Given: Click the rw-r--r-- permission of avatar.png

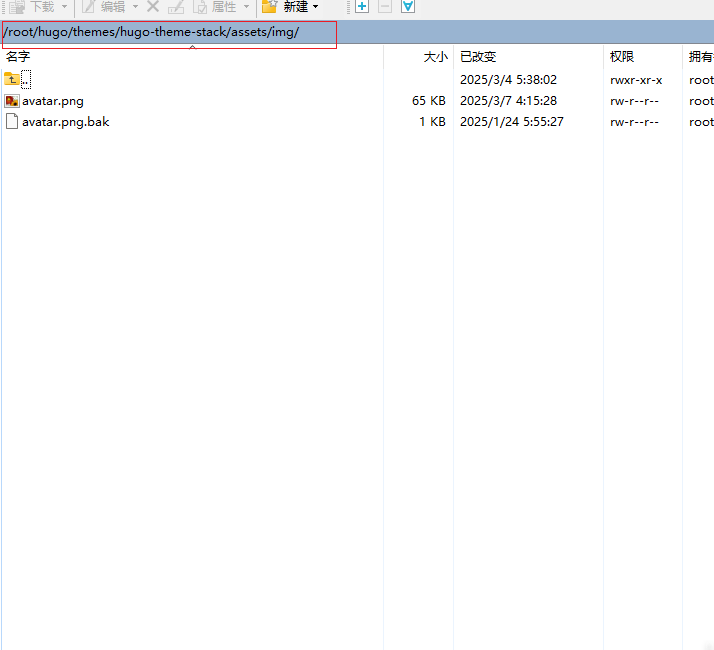Looking at the screenshot, I should pos(634,101).
